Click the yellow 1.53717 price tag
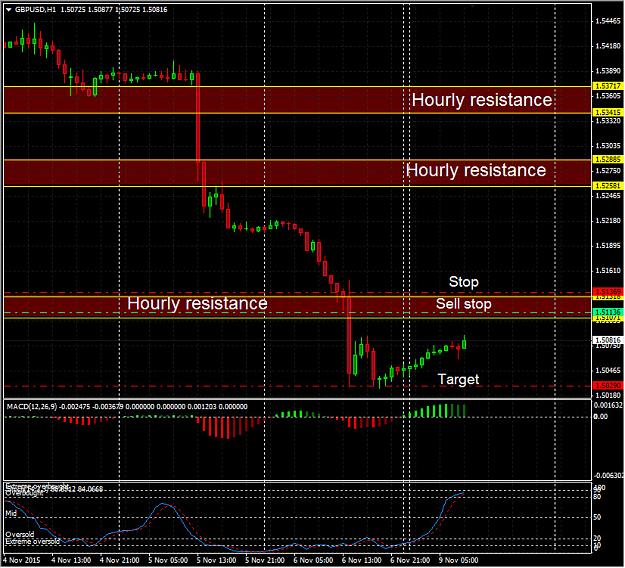 [x=608, y=86]
